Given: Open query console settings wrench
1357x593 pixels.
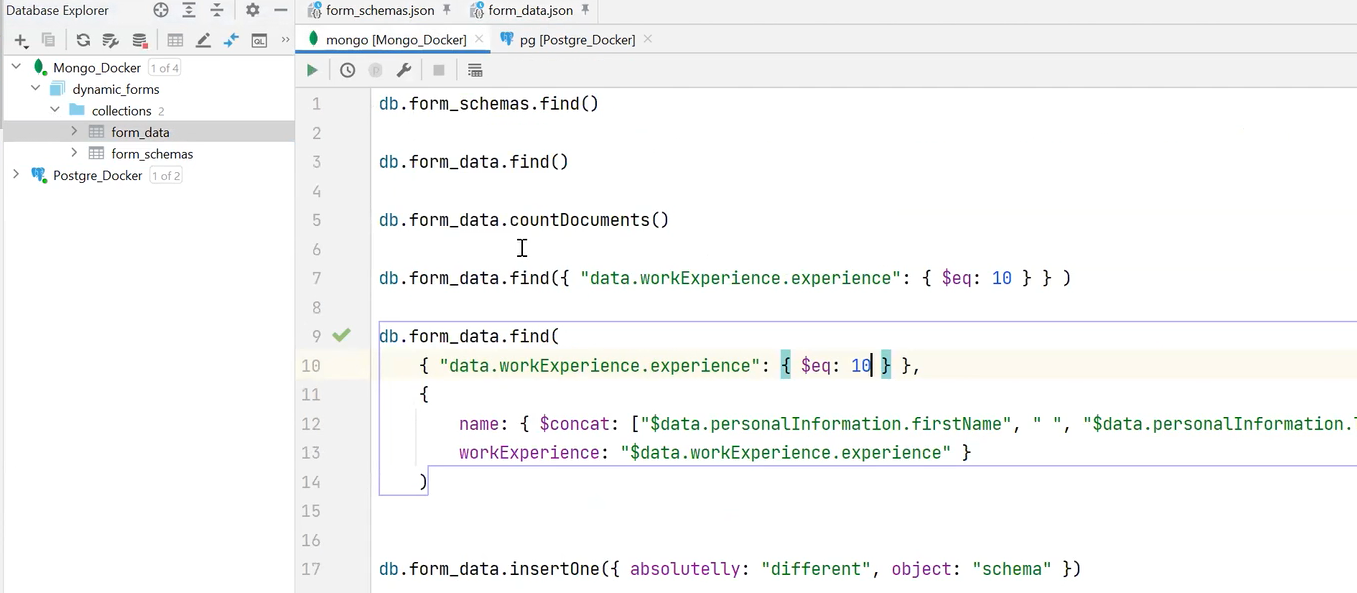Looking at the screenshot, I should click(404, 70).
